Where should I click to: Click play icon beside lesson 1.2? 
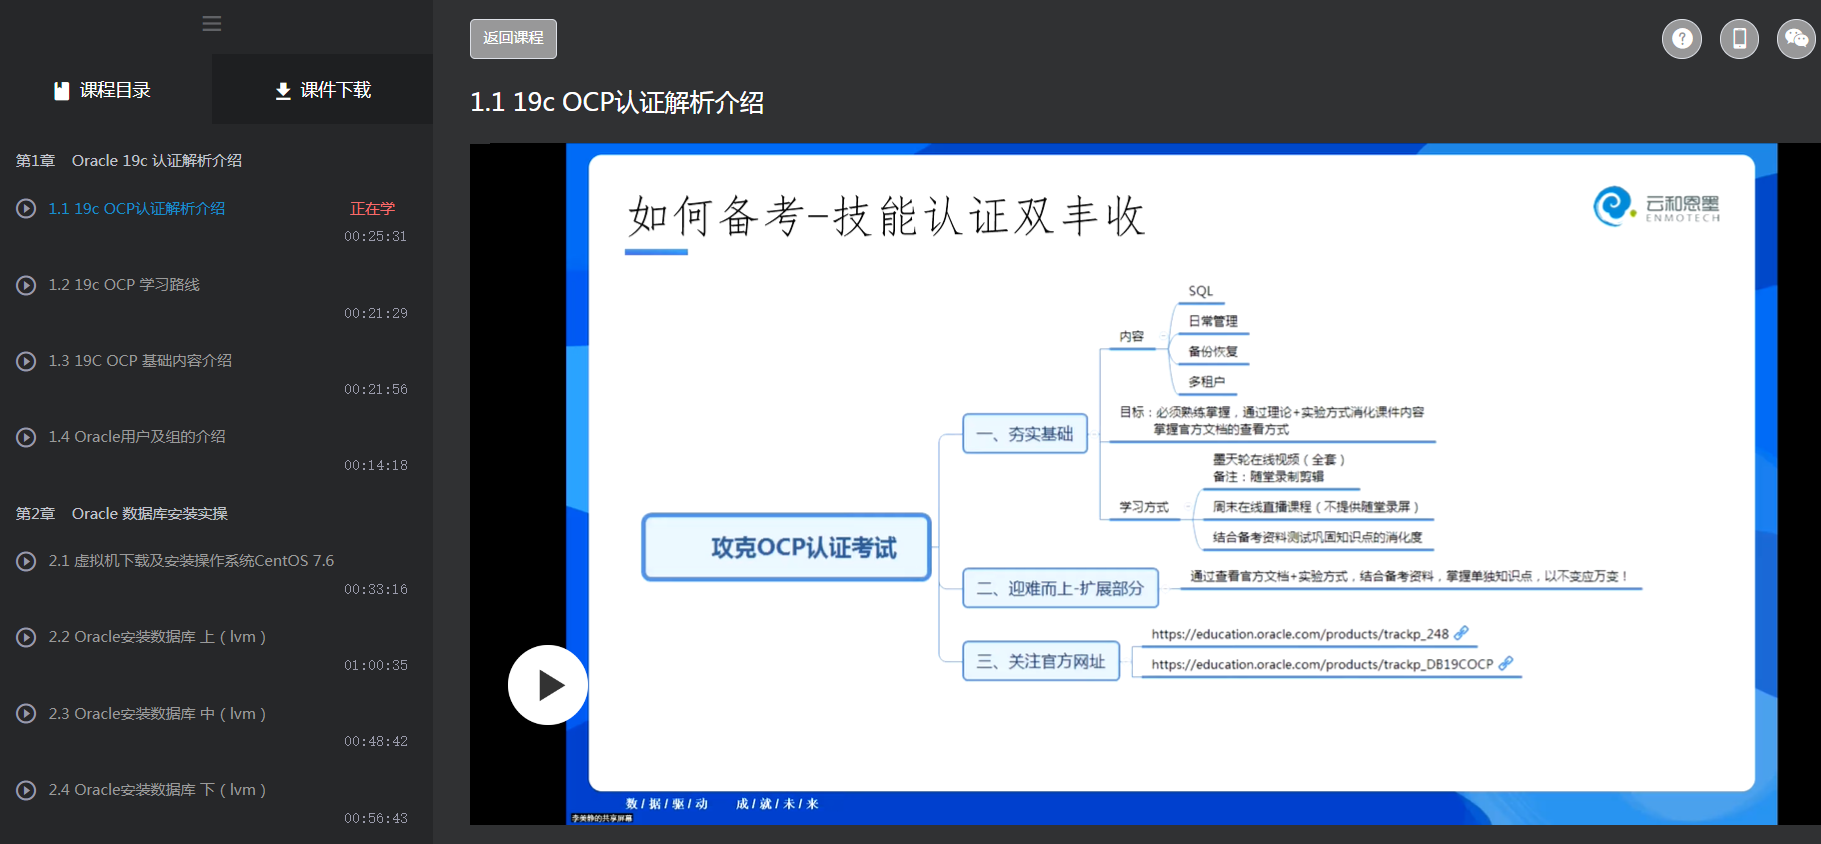26,285
